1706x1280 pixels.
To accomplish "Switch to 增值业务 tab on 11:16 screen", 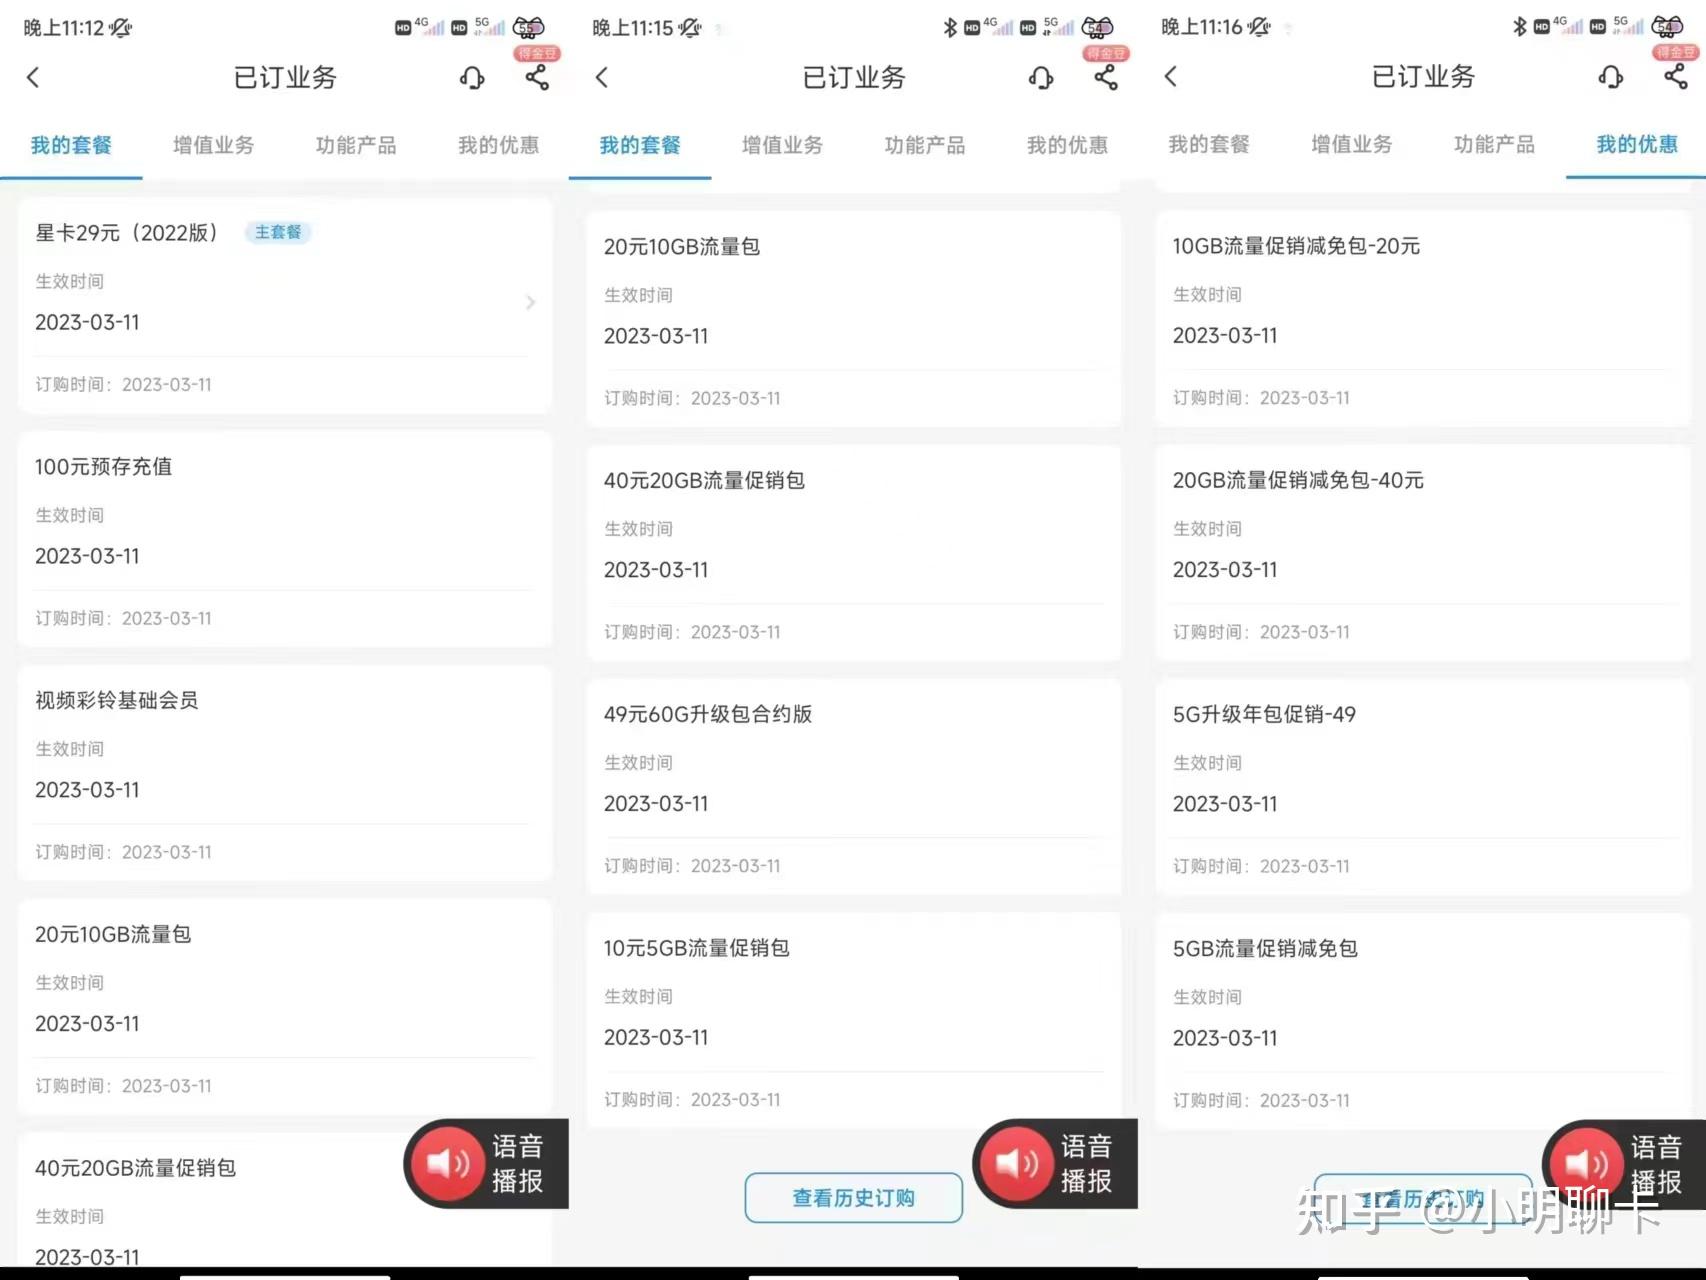I will pos(1351,144).
